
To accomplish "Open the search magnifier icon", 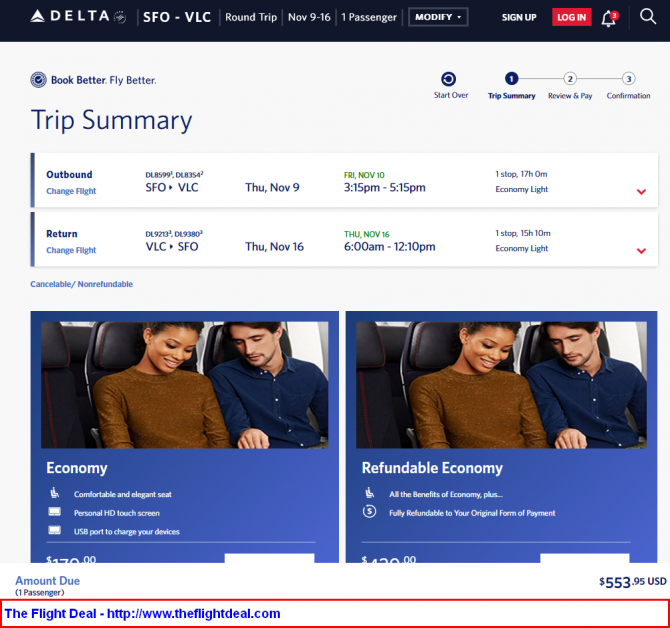I will coord(648,17).
